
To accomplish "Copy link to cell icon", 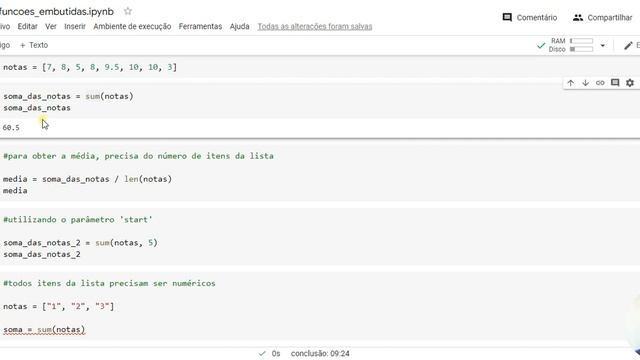I will tap(600, 83).
